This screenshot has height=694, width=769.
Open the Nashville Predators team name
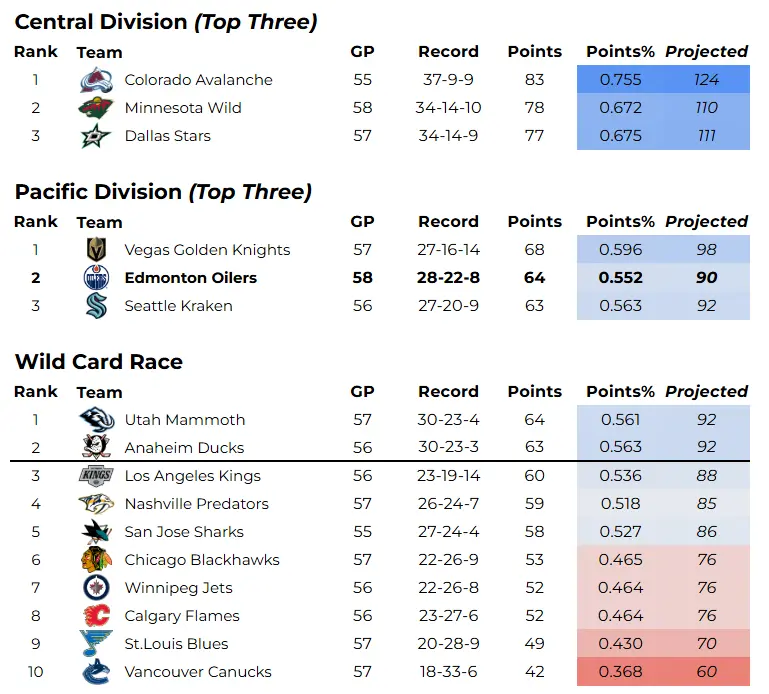pos(196,504)
